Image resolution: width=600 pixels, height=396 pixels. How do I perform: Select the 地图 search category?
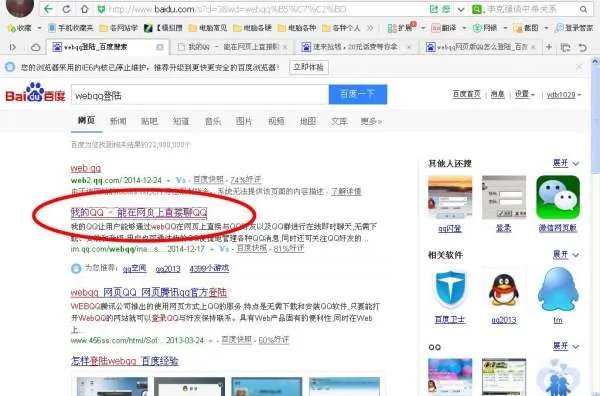tap(308, 121)
